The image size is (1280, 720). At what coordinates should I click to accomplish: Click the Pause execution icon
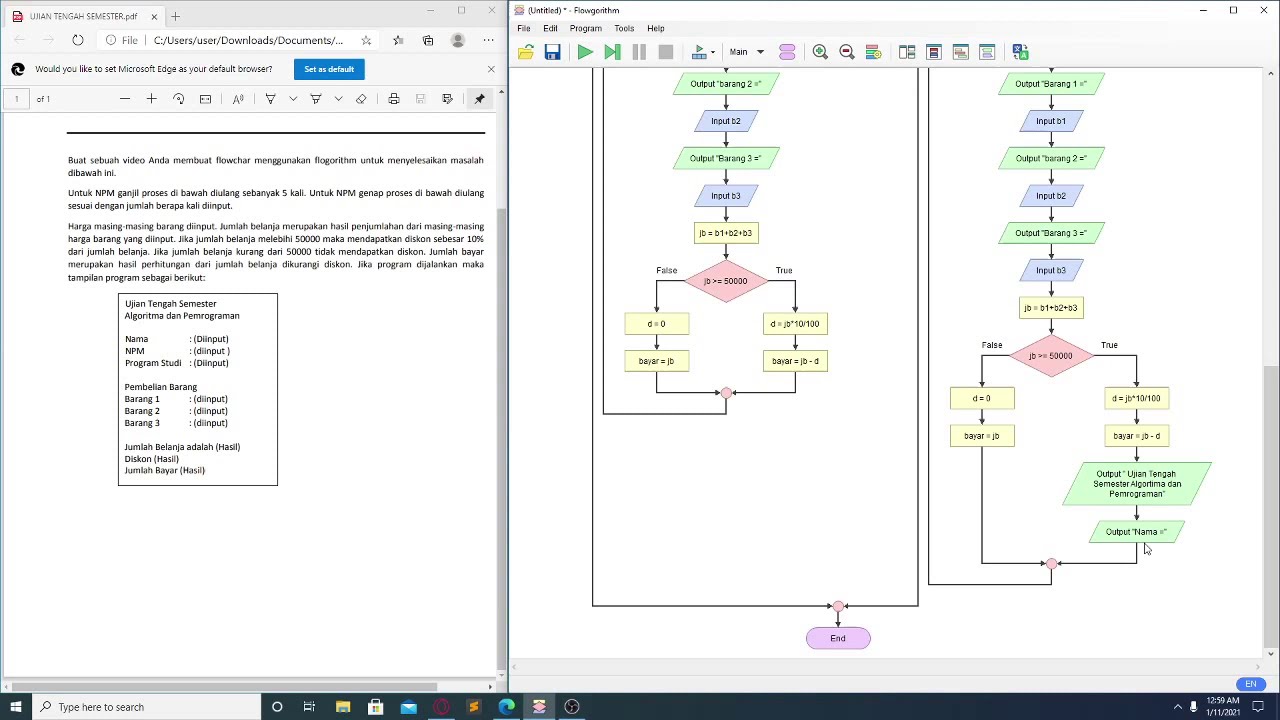pyautogui.click(x=639, y=52)
